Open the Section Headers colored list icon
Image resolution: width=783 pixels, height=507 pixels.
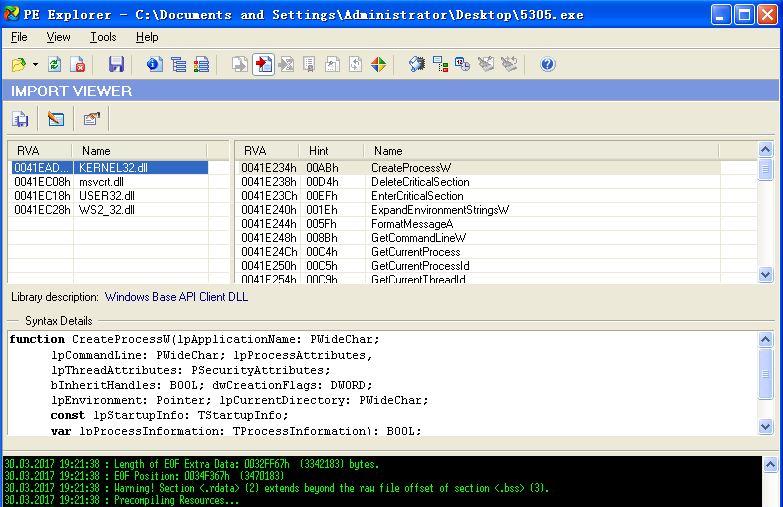(201, 64)
